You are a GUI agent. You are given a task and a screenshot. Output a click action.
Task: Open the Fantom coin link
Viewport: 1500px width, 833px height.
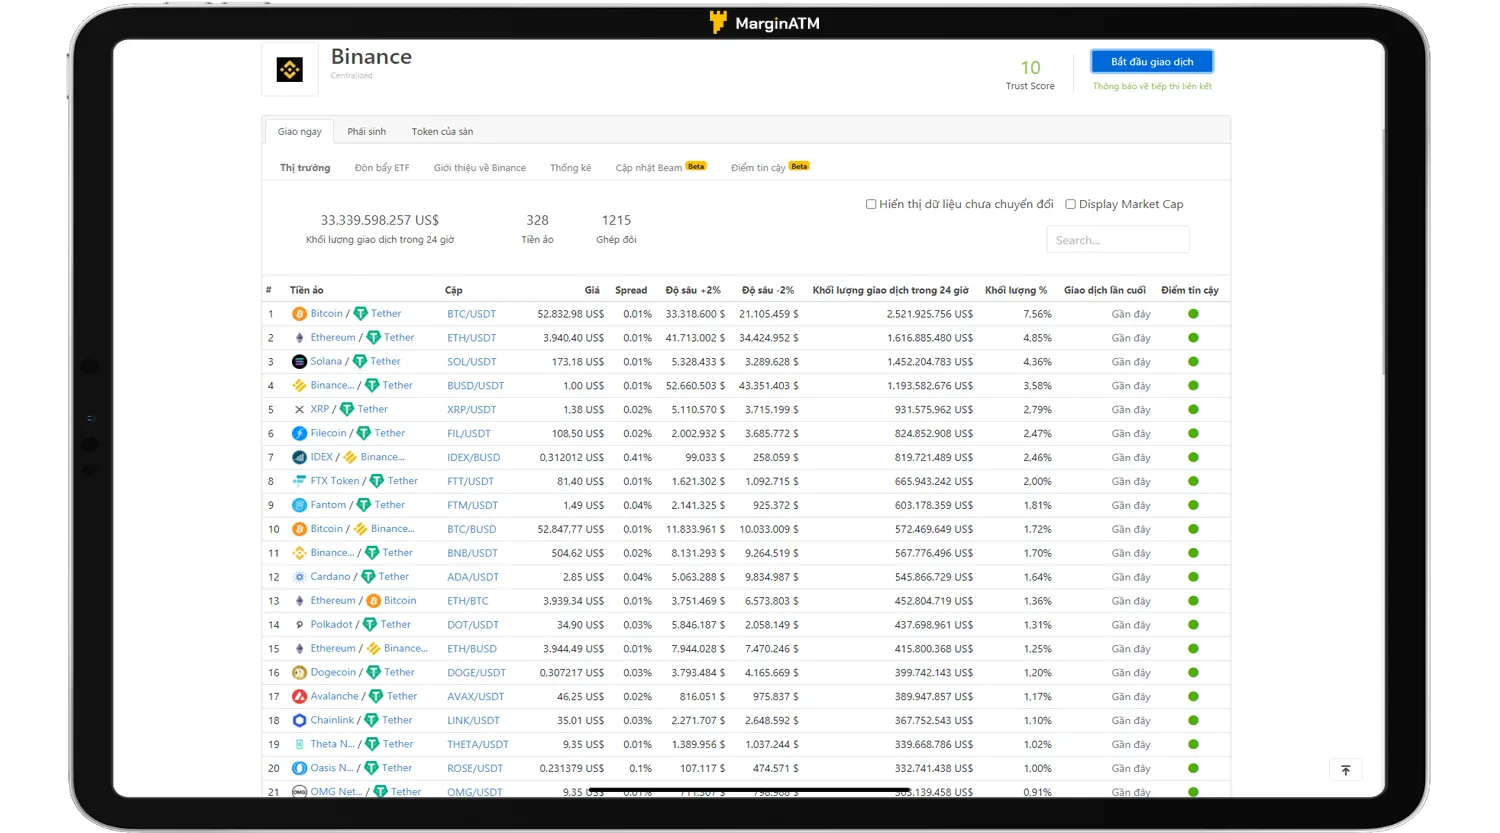328,505
